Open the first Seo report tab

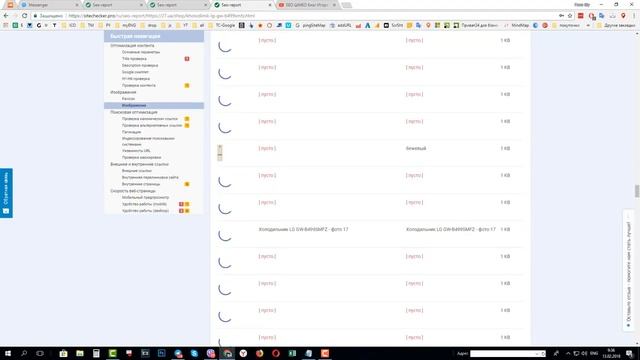[113, 5]
